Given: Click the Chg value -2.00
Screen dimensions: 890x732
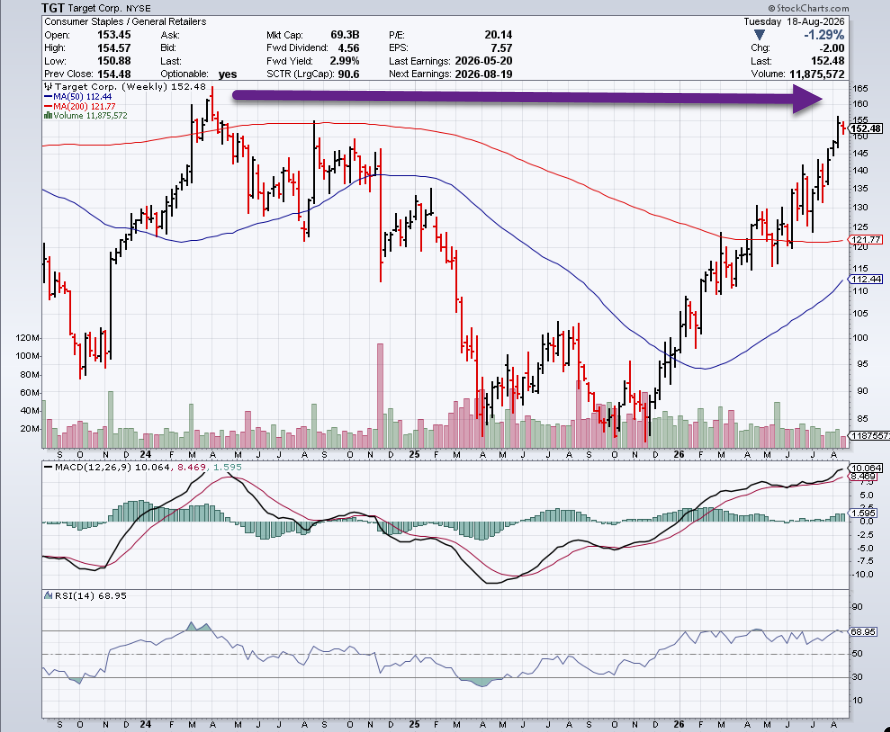Looking at the screenshot, I should coord(833,48).
